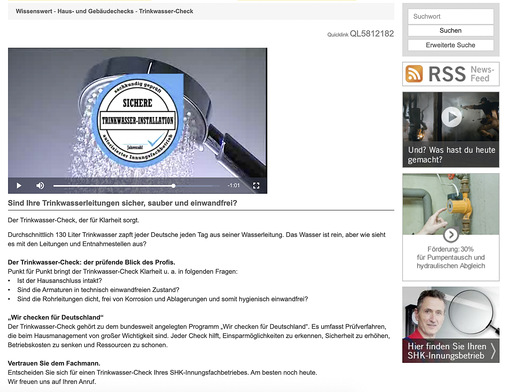Click the Sichere Trinkwasser-Installation seal in video

[137, 120]
